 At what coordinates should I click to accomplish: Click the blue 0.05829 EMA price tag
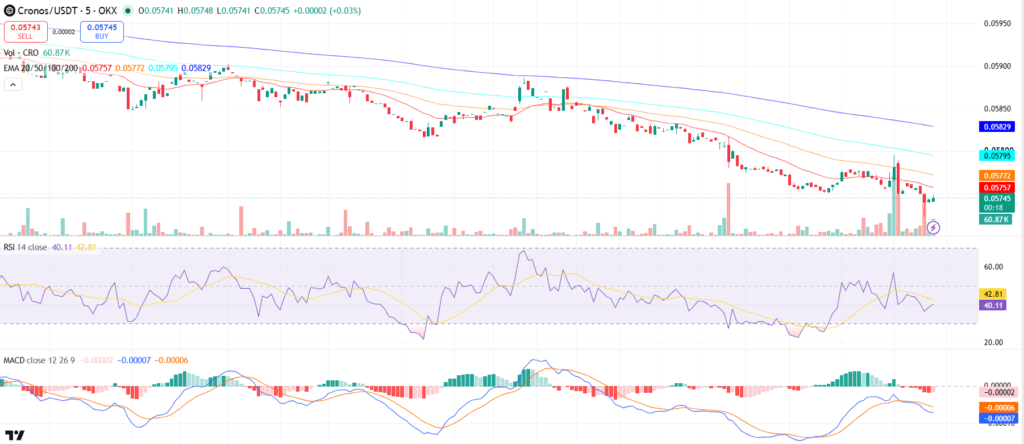point(995,127)
